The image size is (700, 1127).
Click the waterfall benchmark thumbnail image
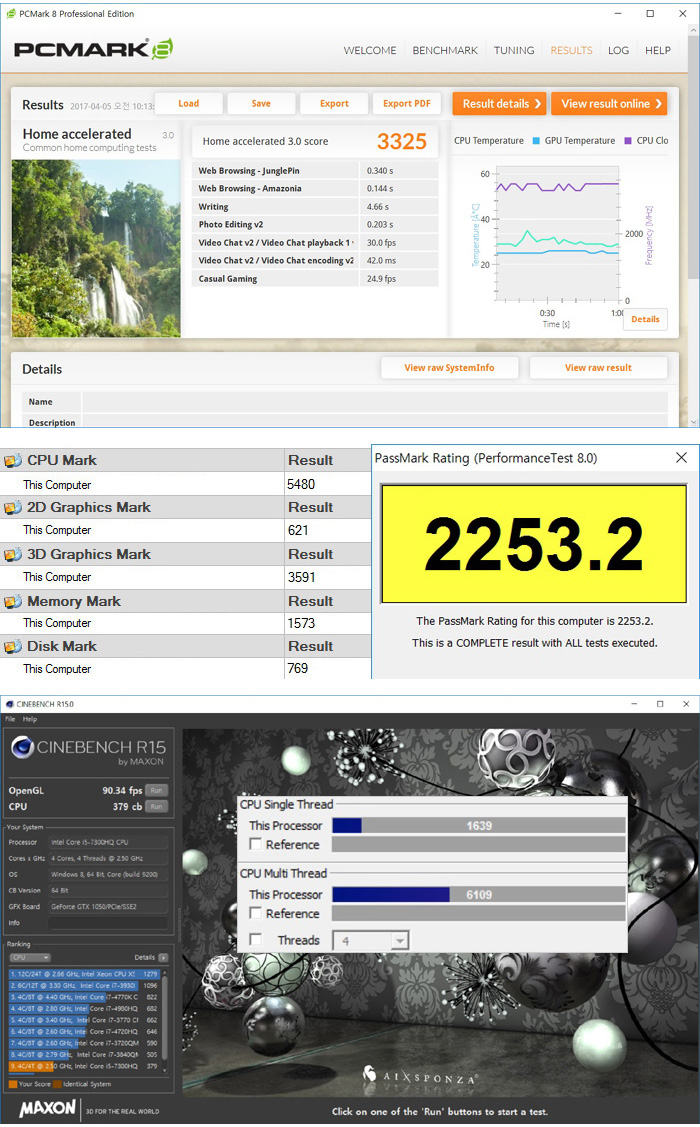click(x=96, y=249)
